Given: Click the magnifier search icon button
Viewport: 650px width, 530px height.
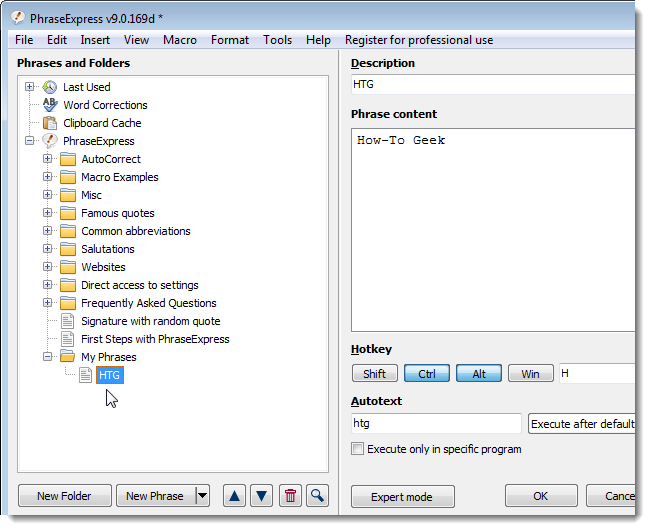Looking at the screenshot, I should [x=317, y=496].
